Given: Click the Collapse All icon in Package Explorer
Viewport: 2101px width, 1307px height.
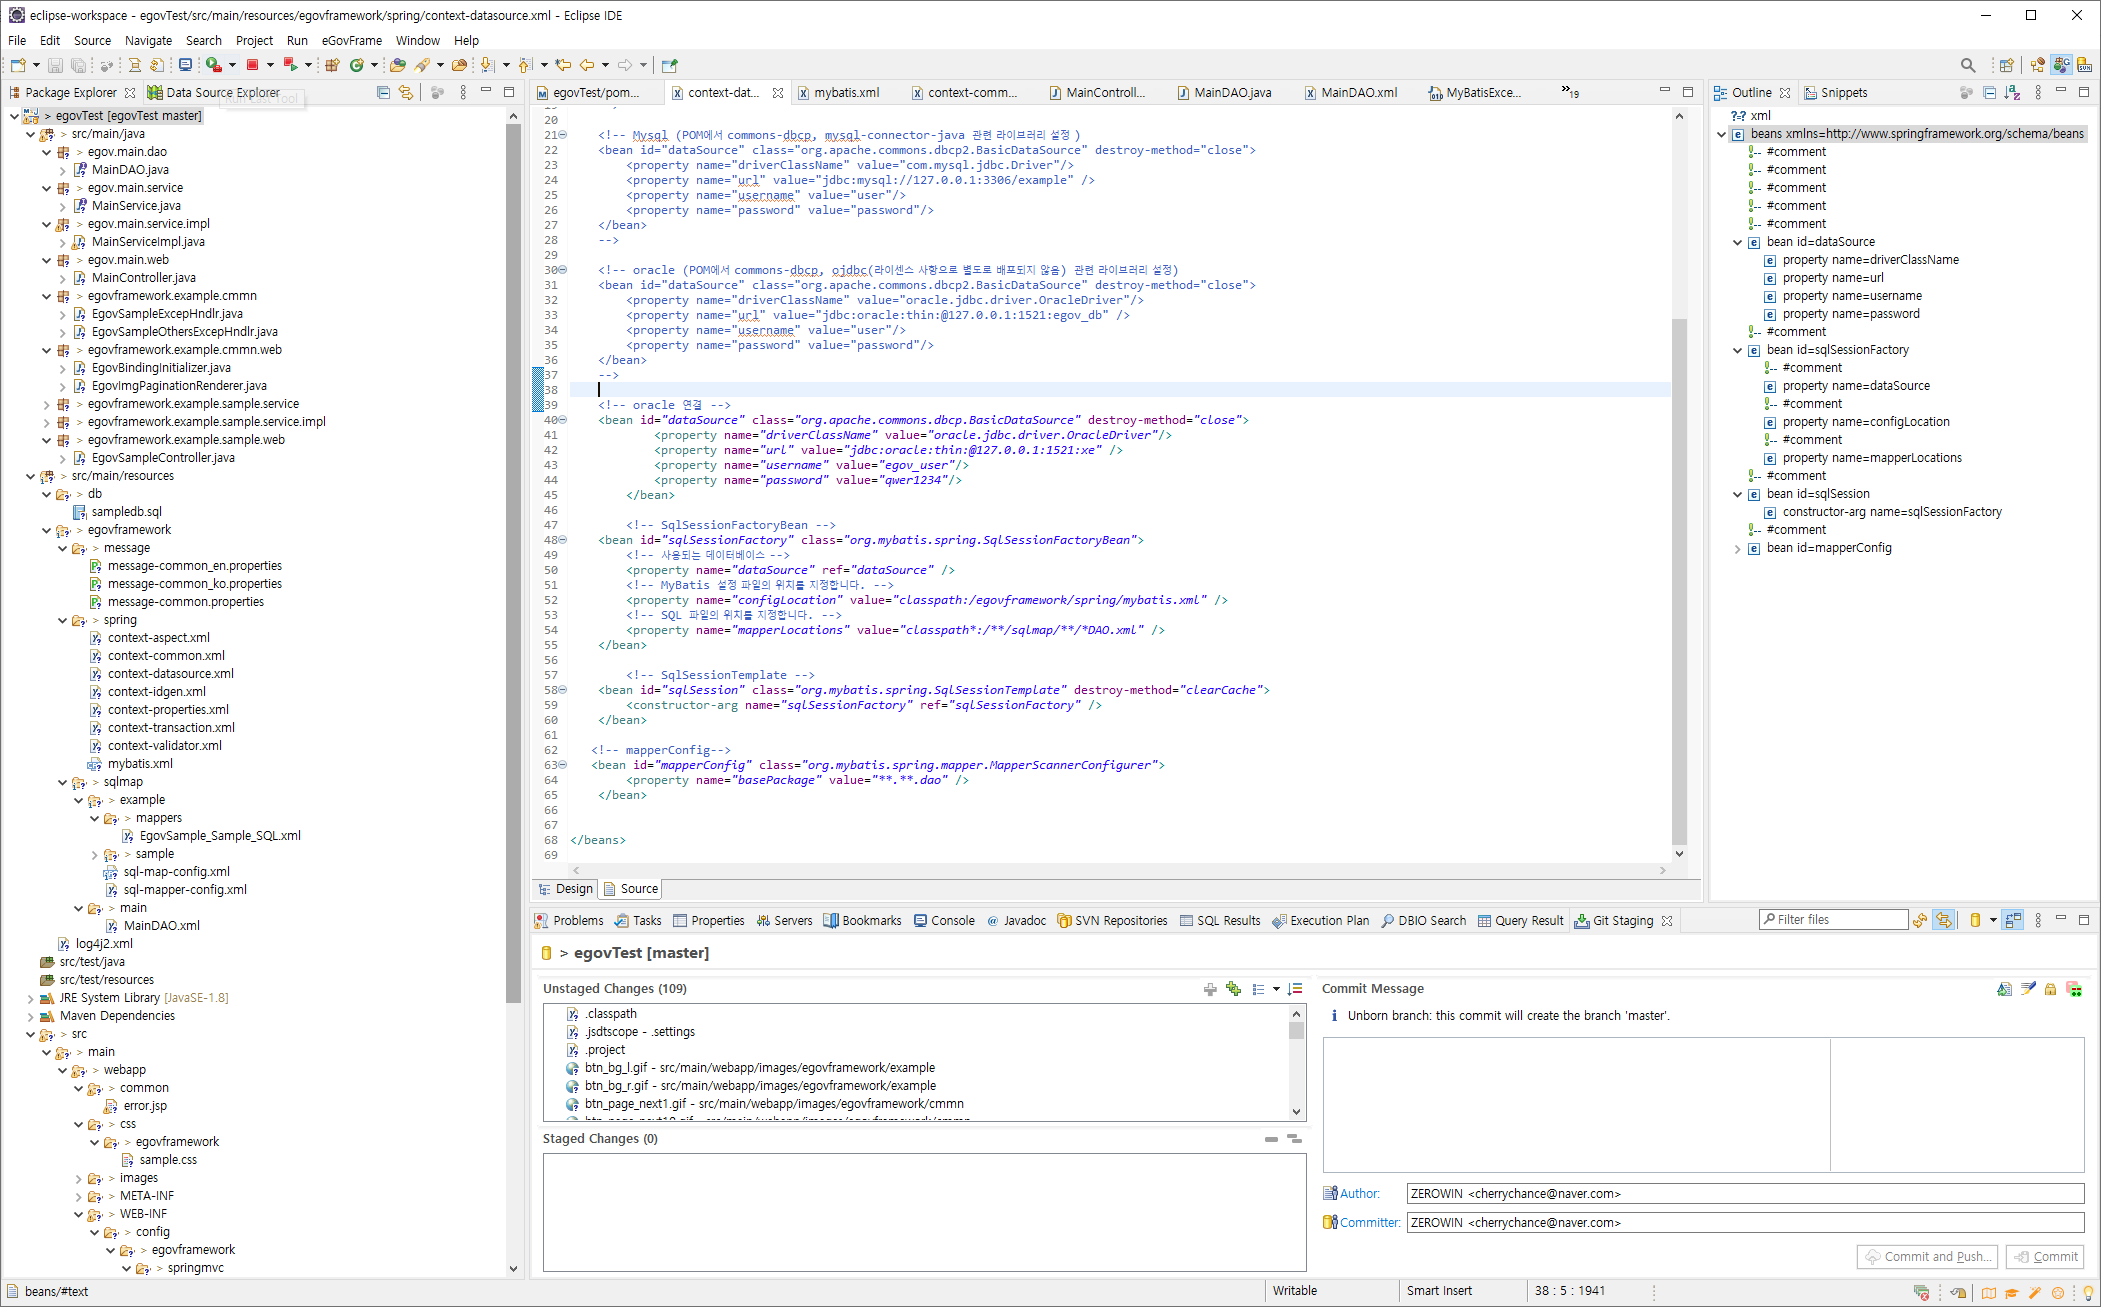Looking at the screenshot, I should pos(383,92).
